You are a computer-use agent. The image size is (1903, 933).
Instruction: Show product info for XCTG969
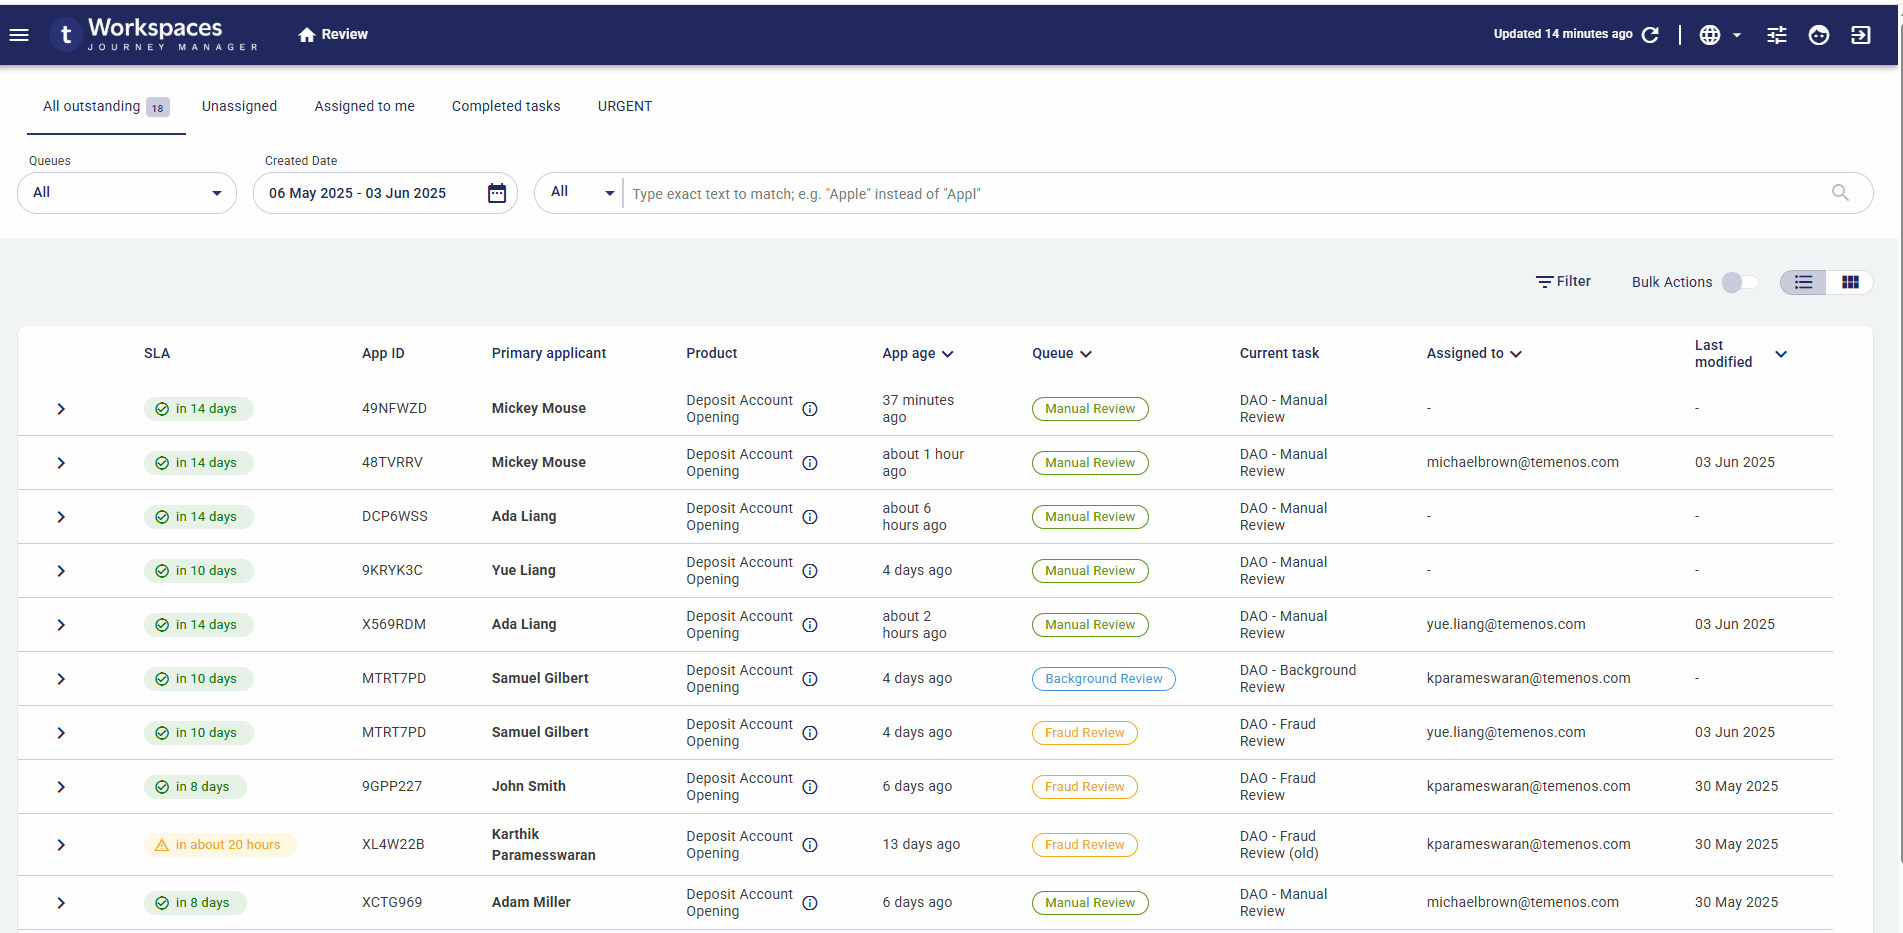(x=810, y=903)
